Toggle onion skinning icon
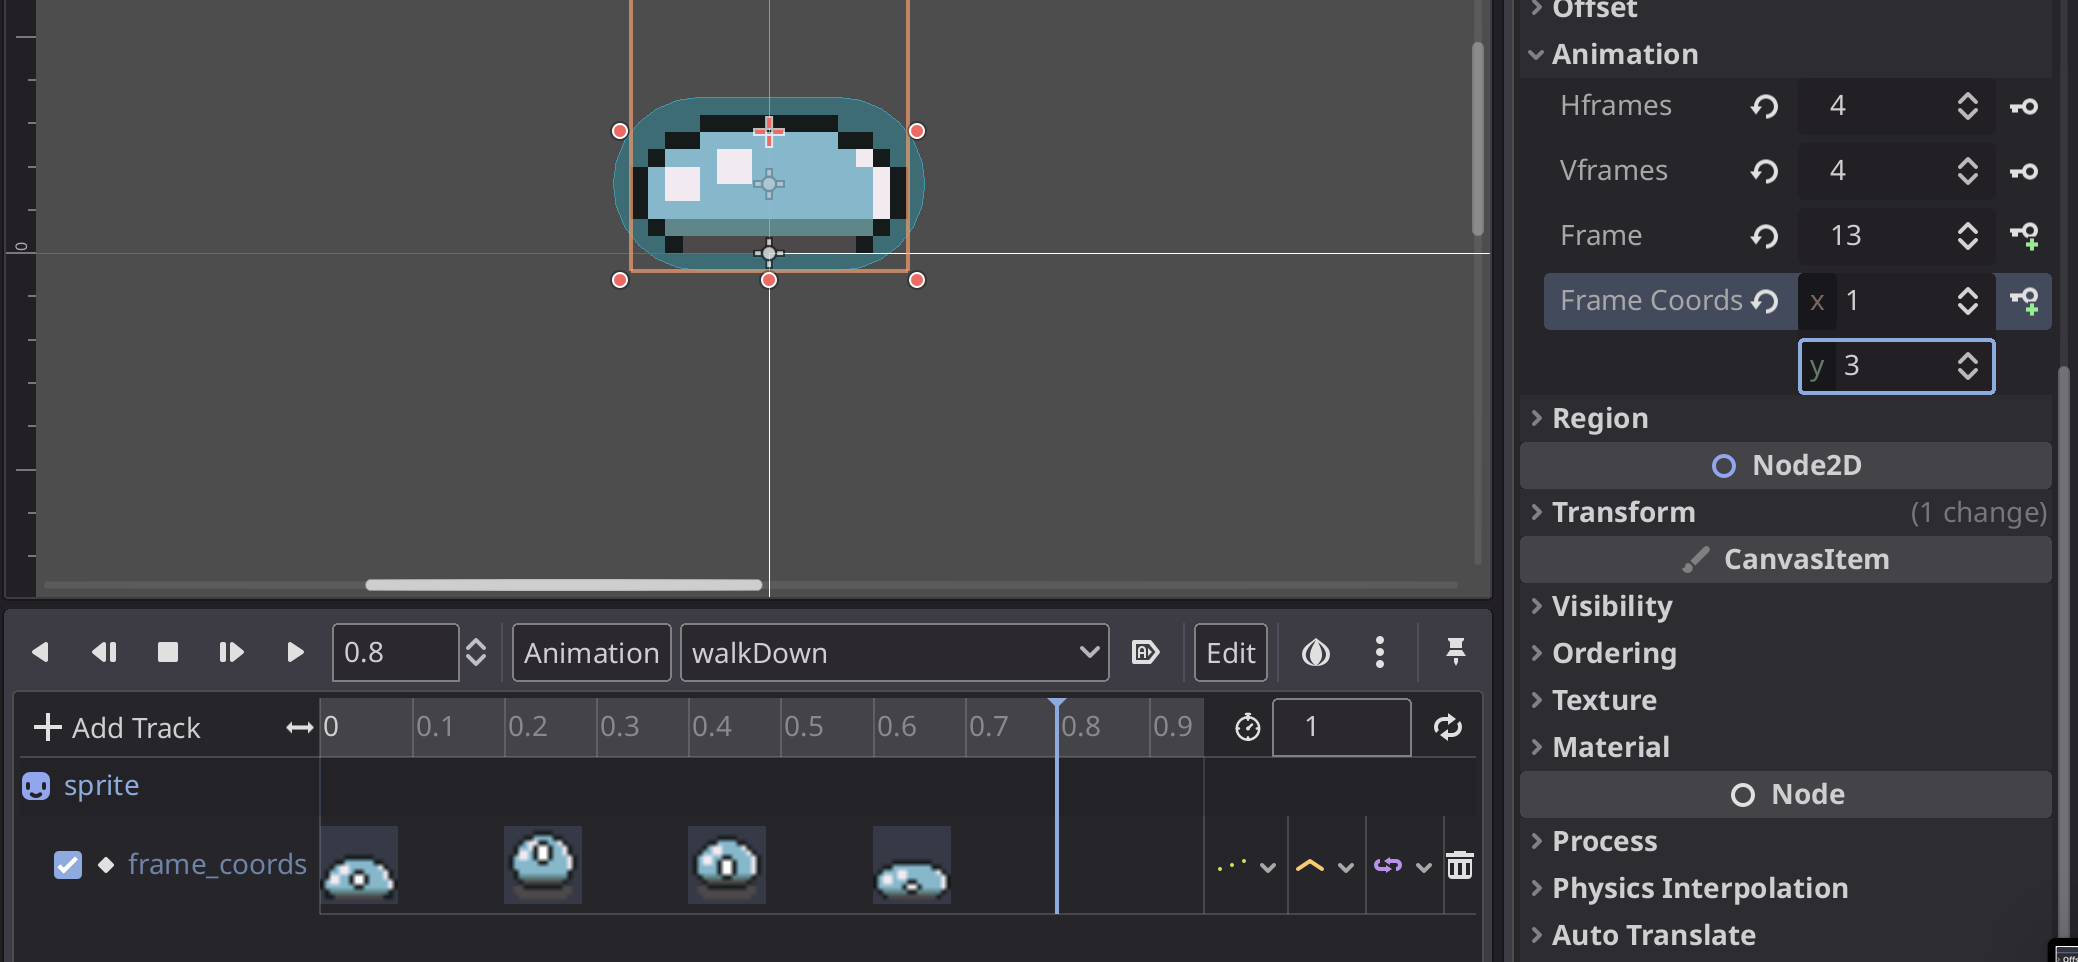This screenshot has width=2078, height=962. [x=1315, y=653]
